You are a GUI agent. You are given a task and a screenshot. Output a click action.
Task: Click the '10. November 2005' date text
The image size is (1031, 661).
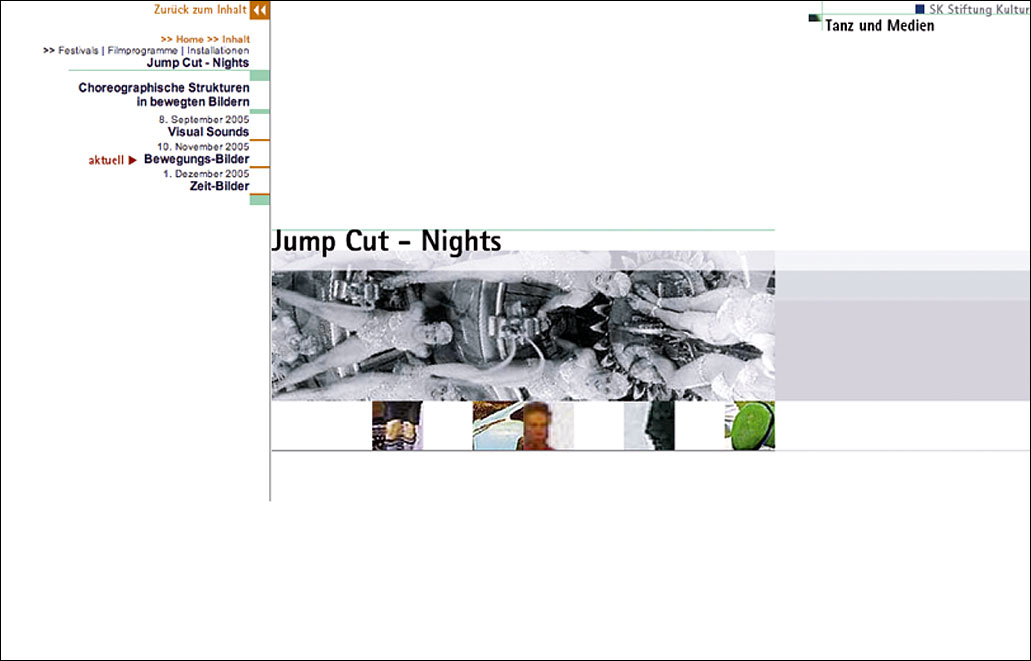(x=203, y=147)
